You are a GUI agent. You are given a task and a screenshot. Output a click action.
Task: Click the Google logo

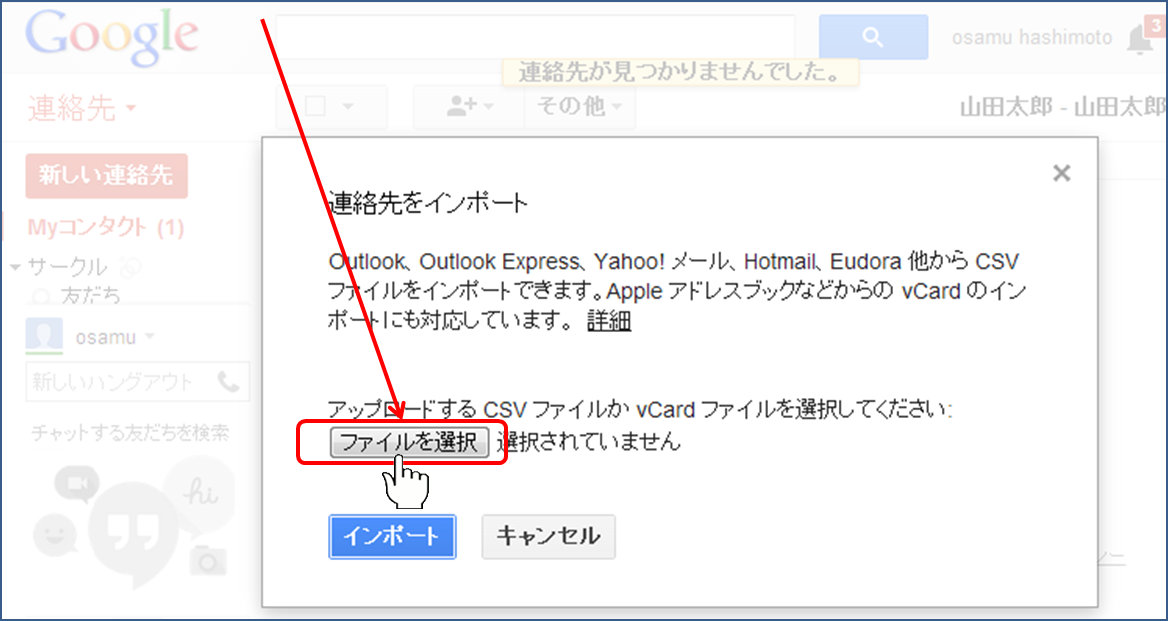click(112, 37)
